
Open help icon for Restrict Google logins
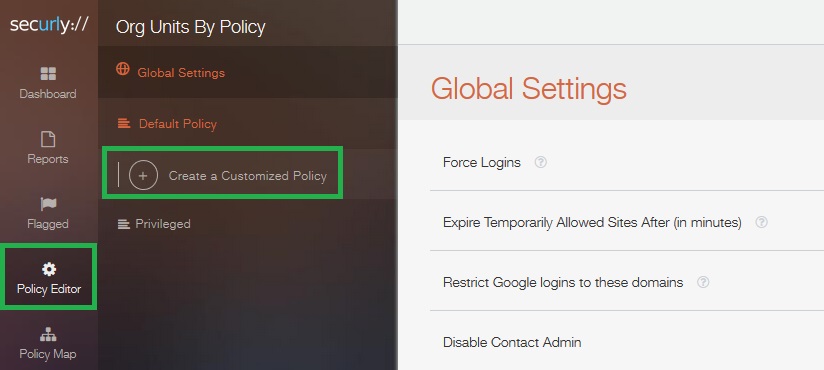click(x=703, y=282)
